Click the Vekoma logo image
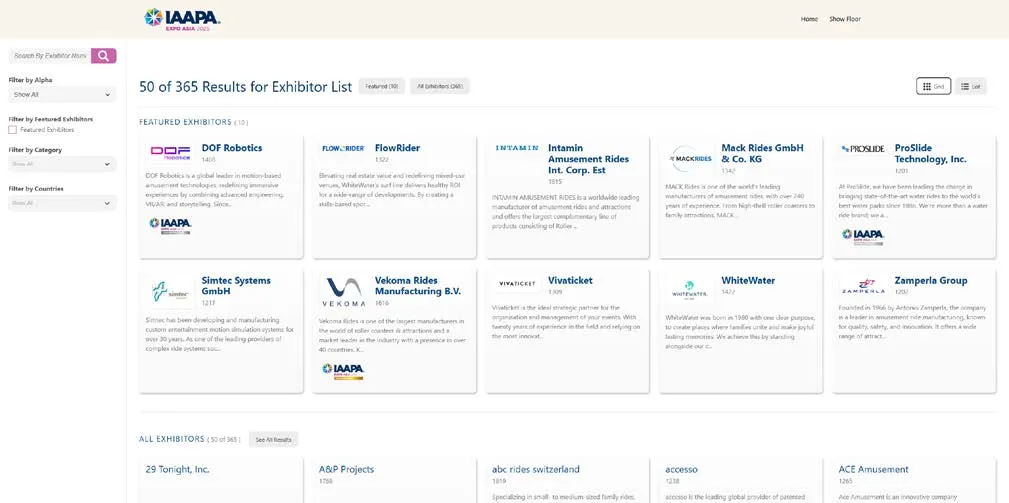This screenshot has height=503, width=1009. (344, 291)
